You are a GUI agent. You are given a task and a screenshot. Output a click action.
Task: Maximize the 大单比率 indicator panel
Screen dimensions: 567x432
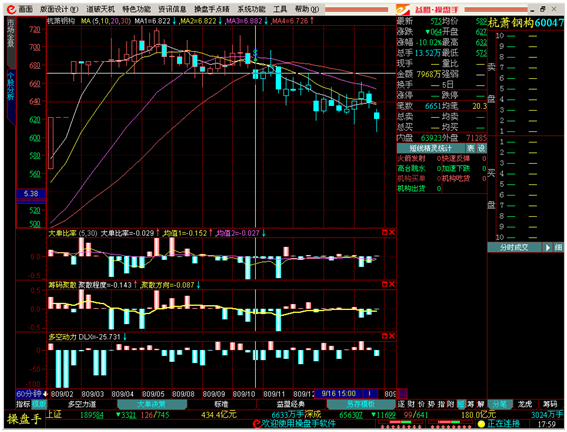[385, 232]
